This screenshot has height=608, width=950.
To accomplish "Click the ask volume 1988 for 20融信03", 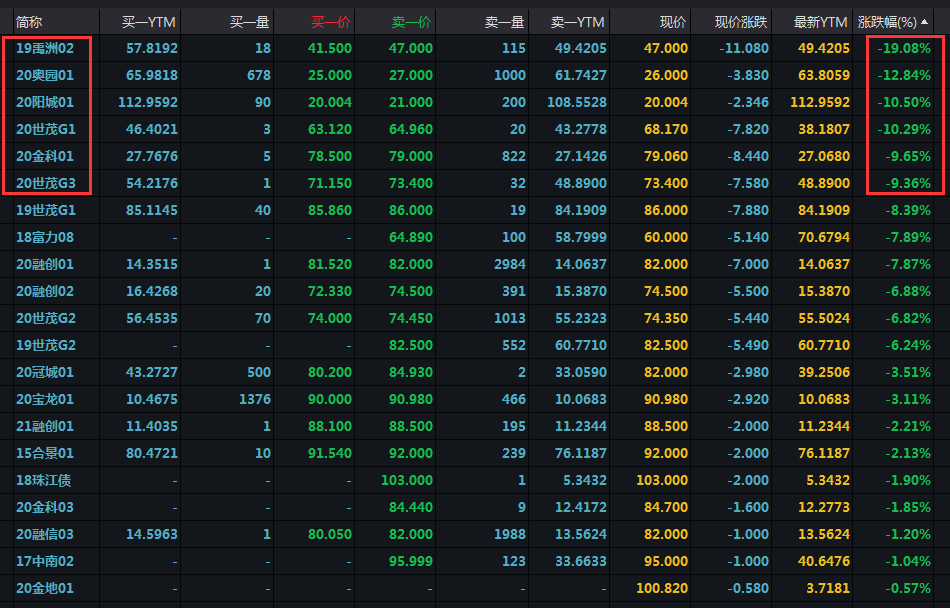I will [x=510, y=534].
